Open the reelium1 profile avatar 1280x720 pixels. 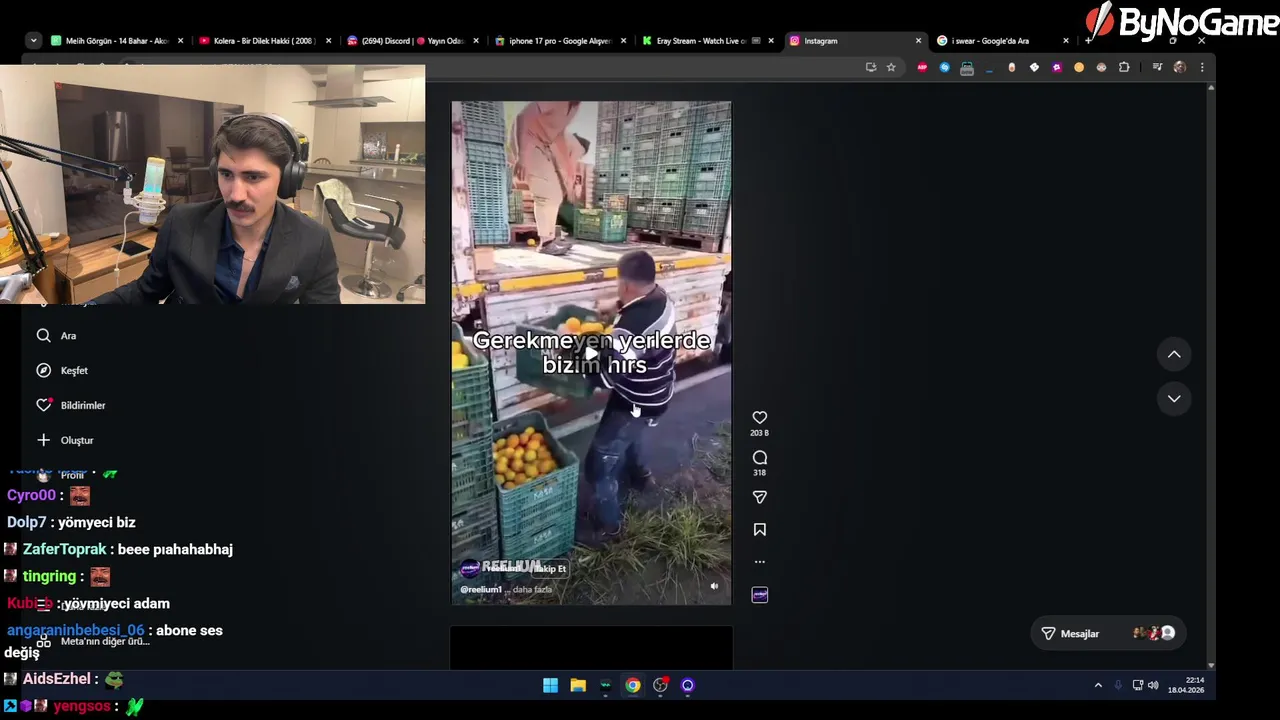tap(469, 569)
